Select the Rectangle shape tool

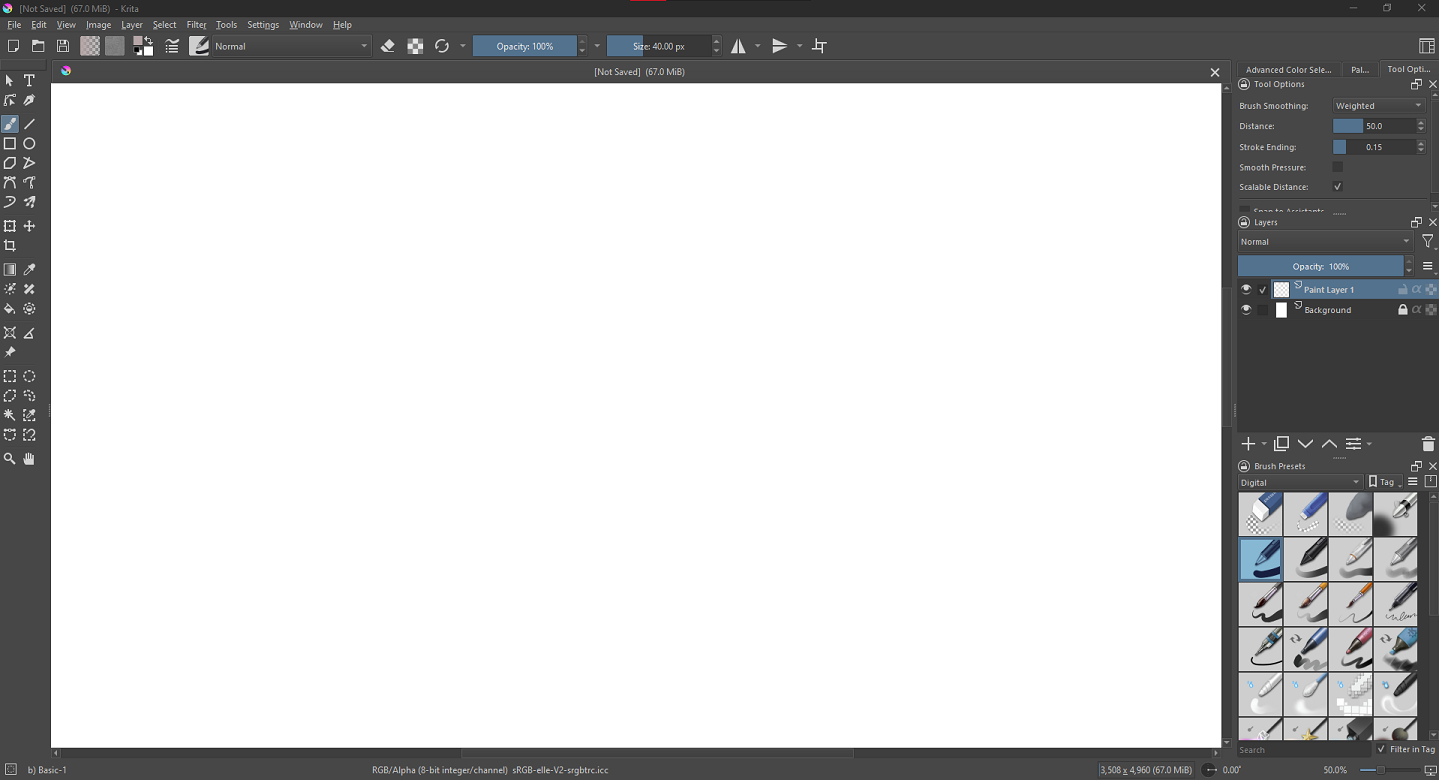10,144
